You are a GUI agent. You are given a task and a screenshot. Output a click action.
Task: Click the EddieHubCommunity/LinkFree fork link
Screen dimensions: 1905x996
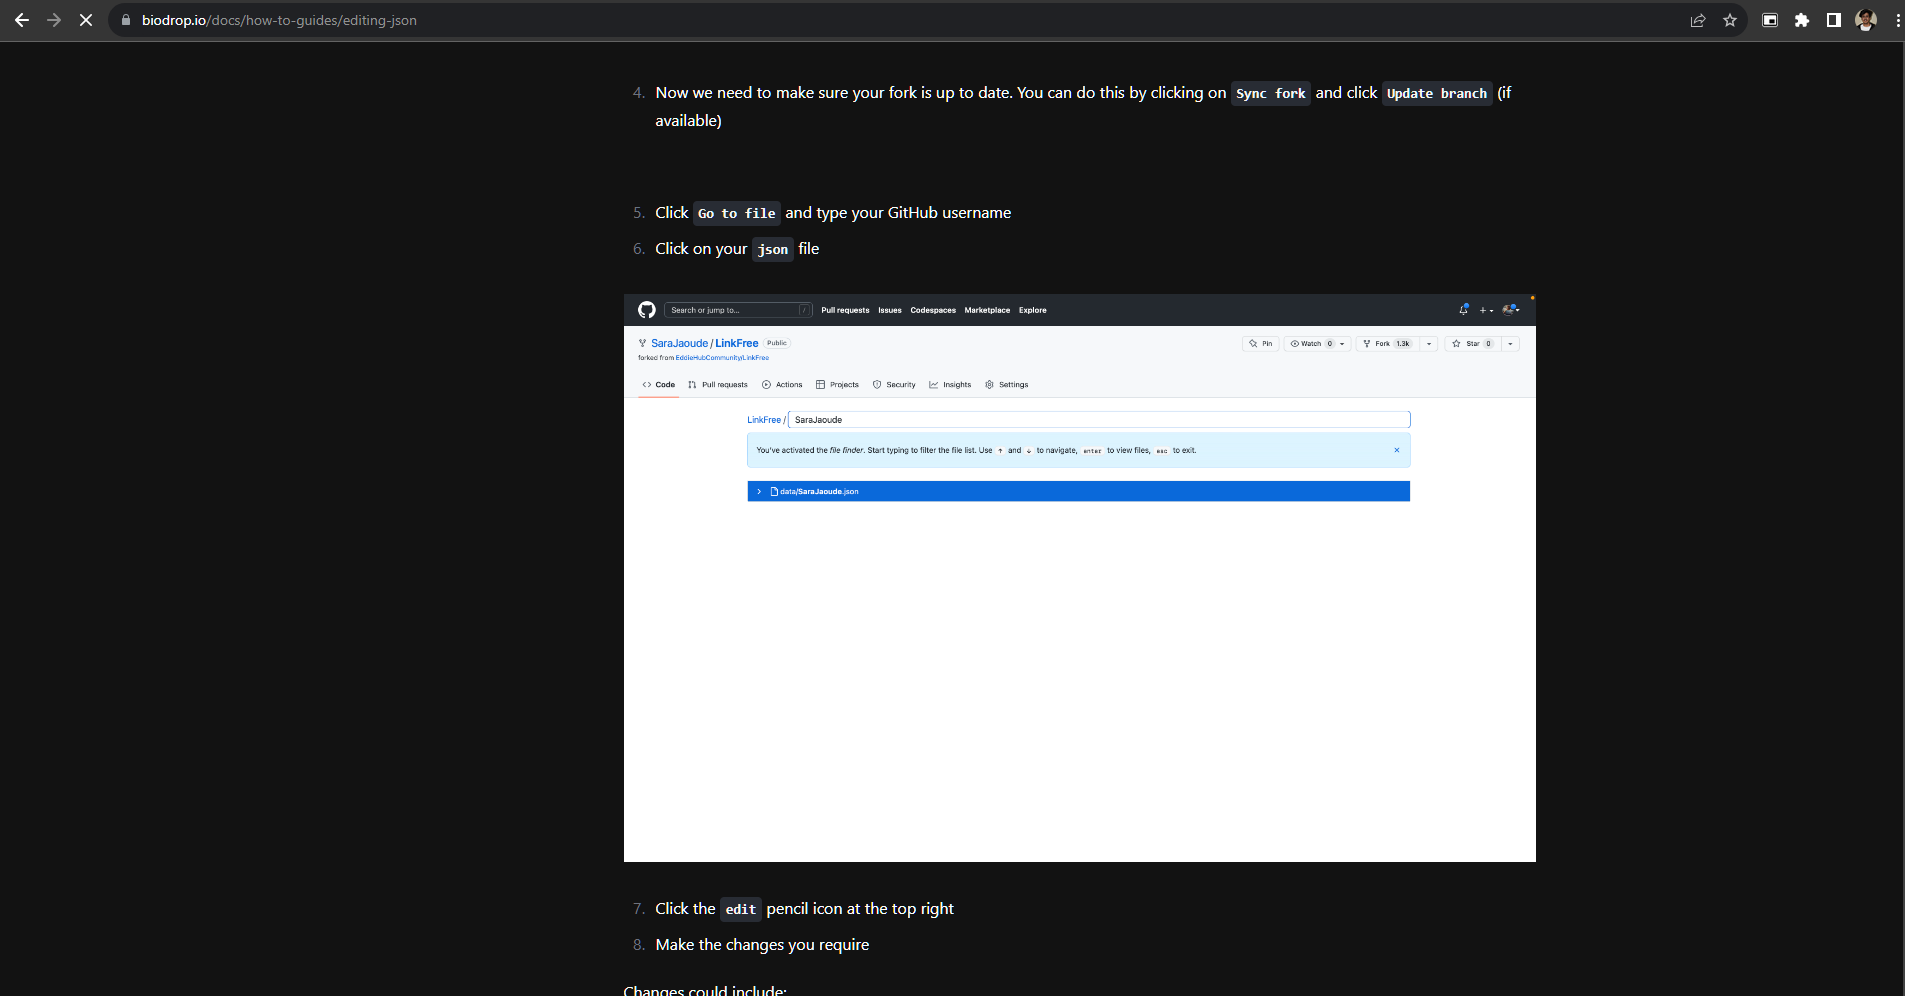(722, 357)
